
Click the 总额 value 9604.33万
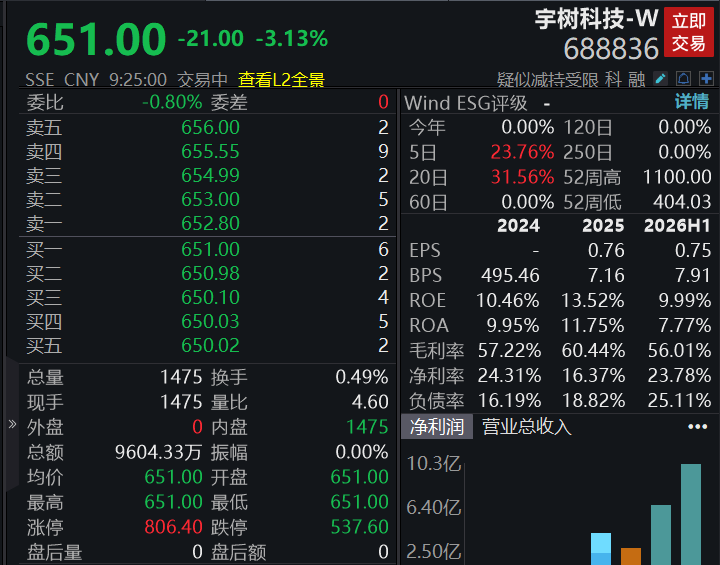158,452
